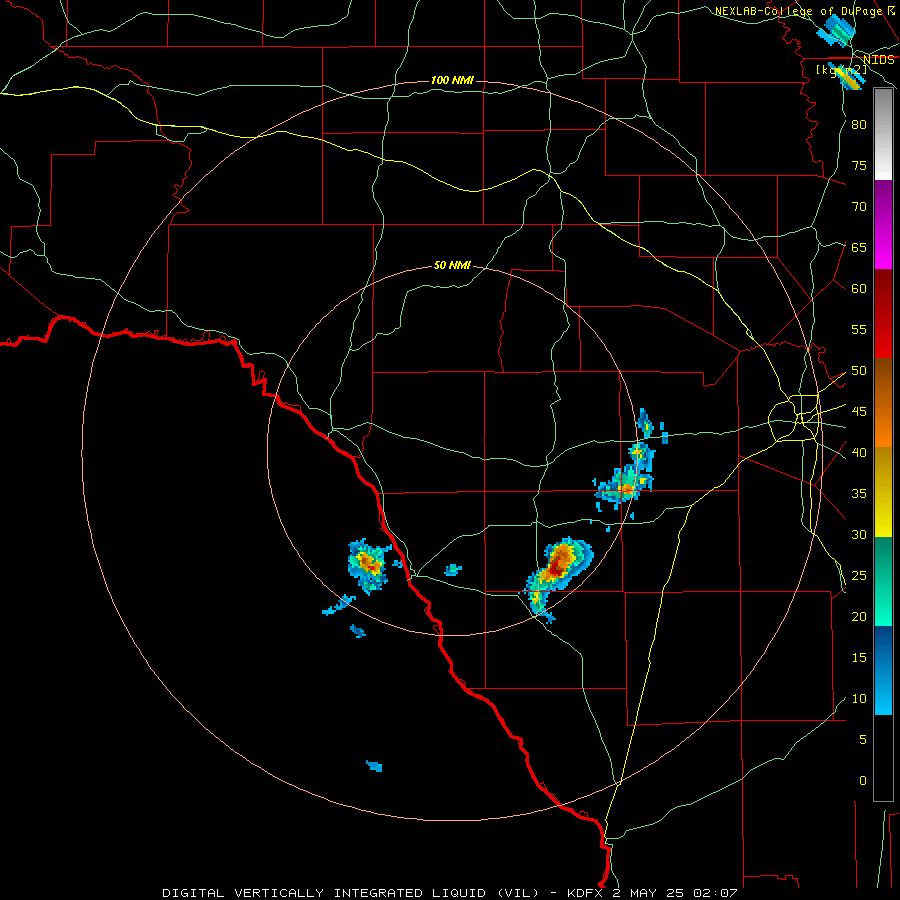Click the "70" value on the color scale
Screen dimensions: 900x900
point(859,207)
